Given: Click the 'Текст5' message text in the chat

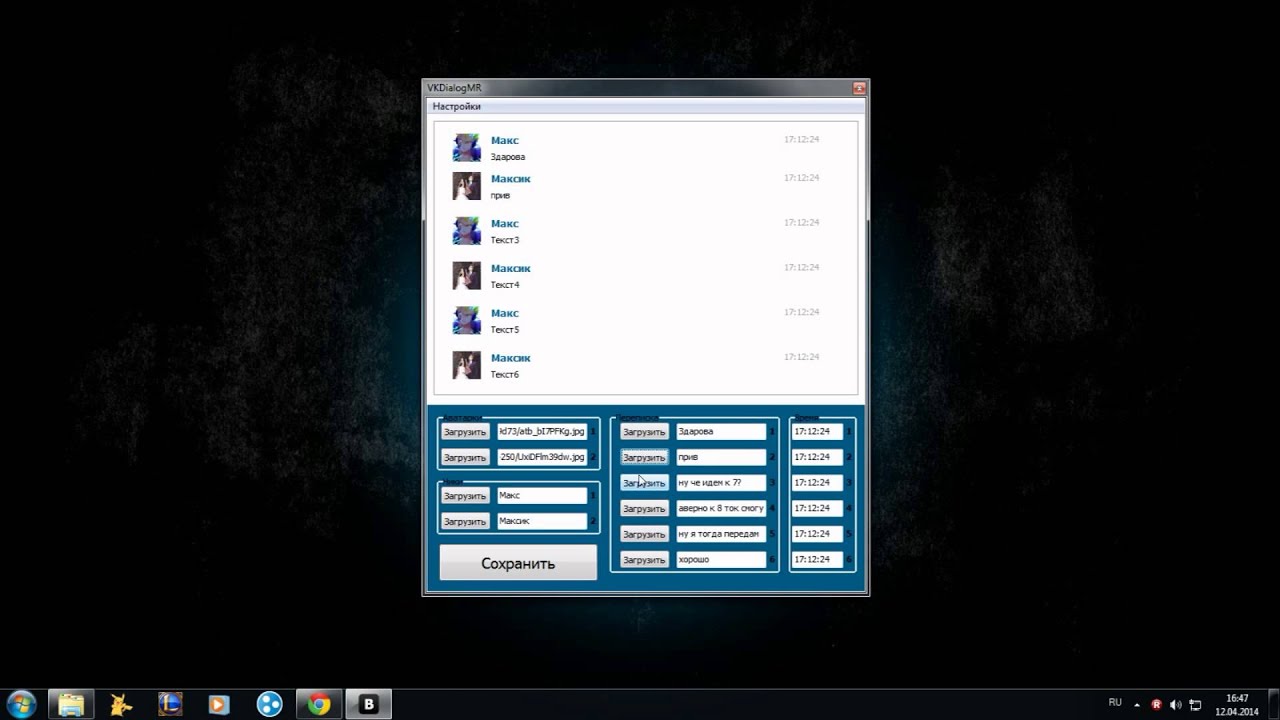Looking at the screenshot, I should point(505,330).
